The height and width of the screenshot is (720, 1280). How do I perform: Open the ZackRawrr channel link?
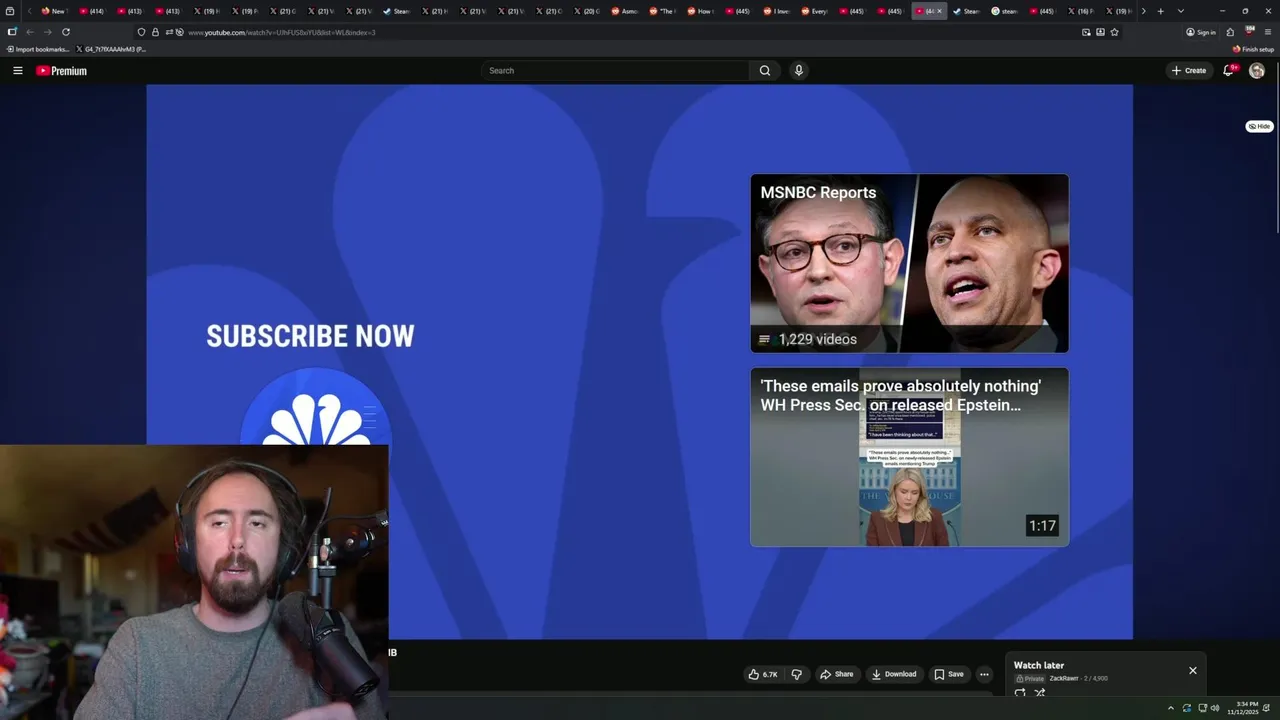pyautogui.click(x=1064, y=678)
